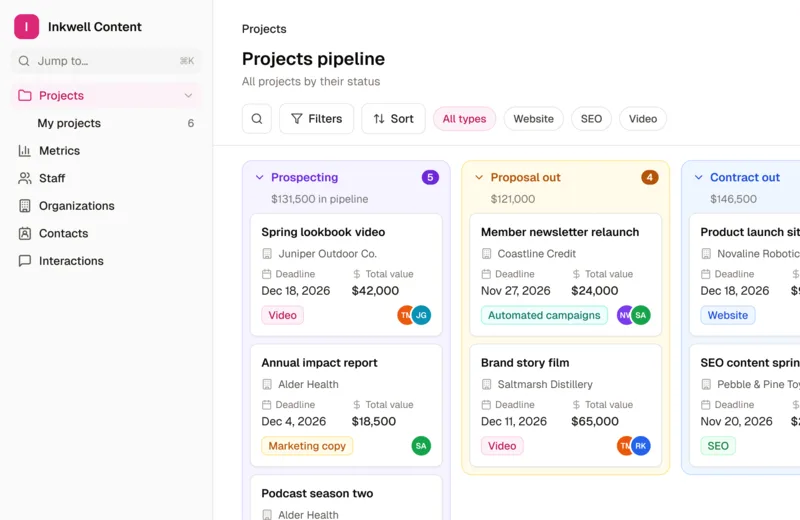
Task: Collapse the Proposal out column
Action: click(x=479, y=178)
